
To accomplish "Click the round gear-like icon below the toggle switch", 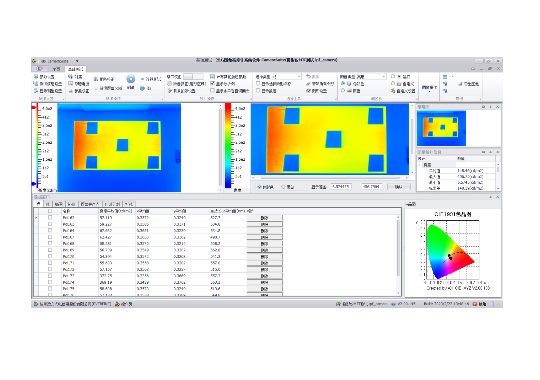I will (x=169, y=84).
